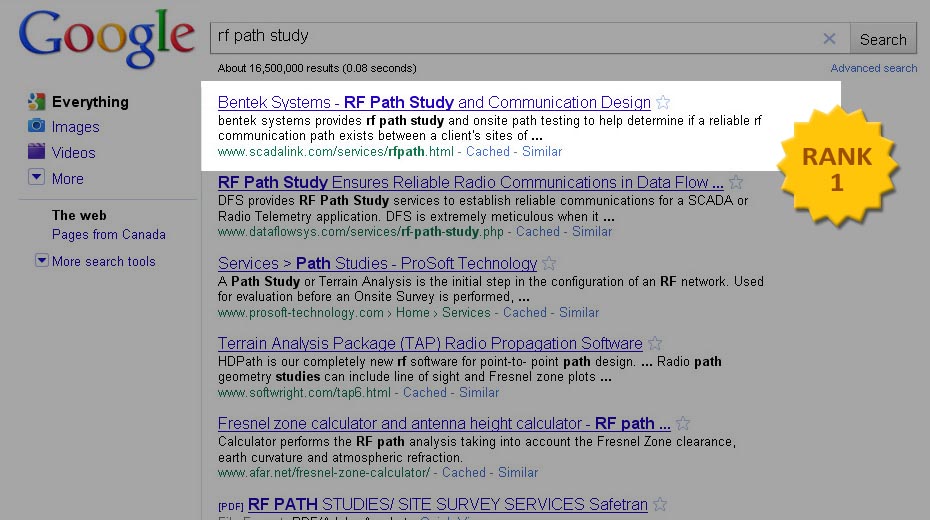Select Pages from Canada filter

coord(109,234)
